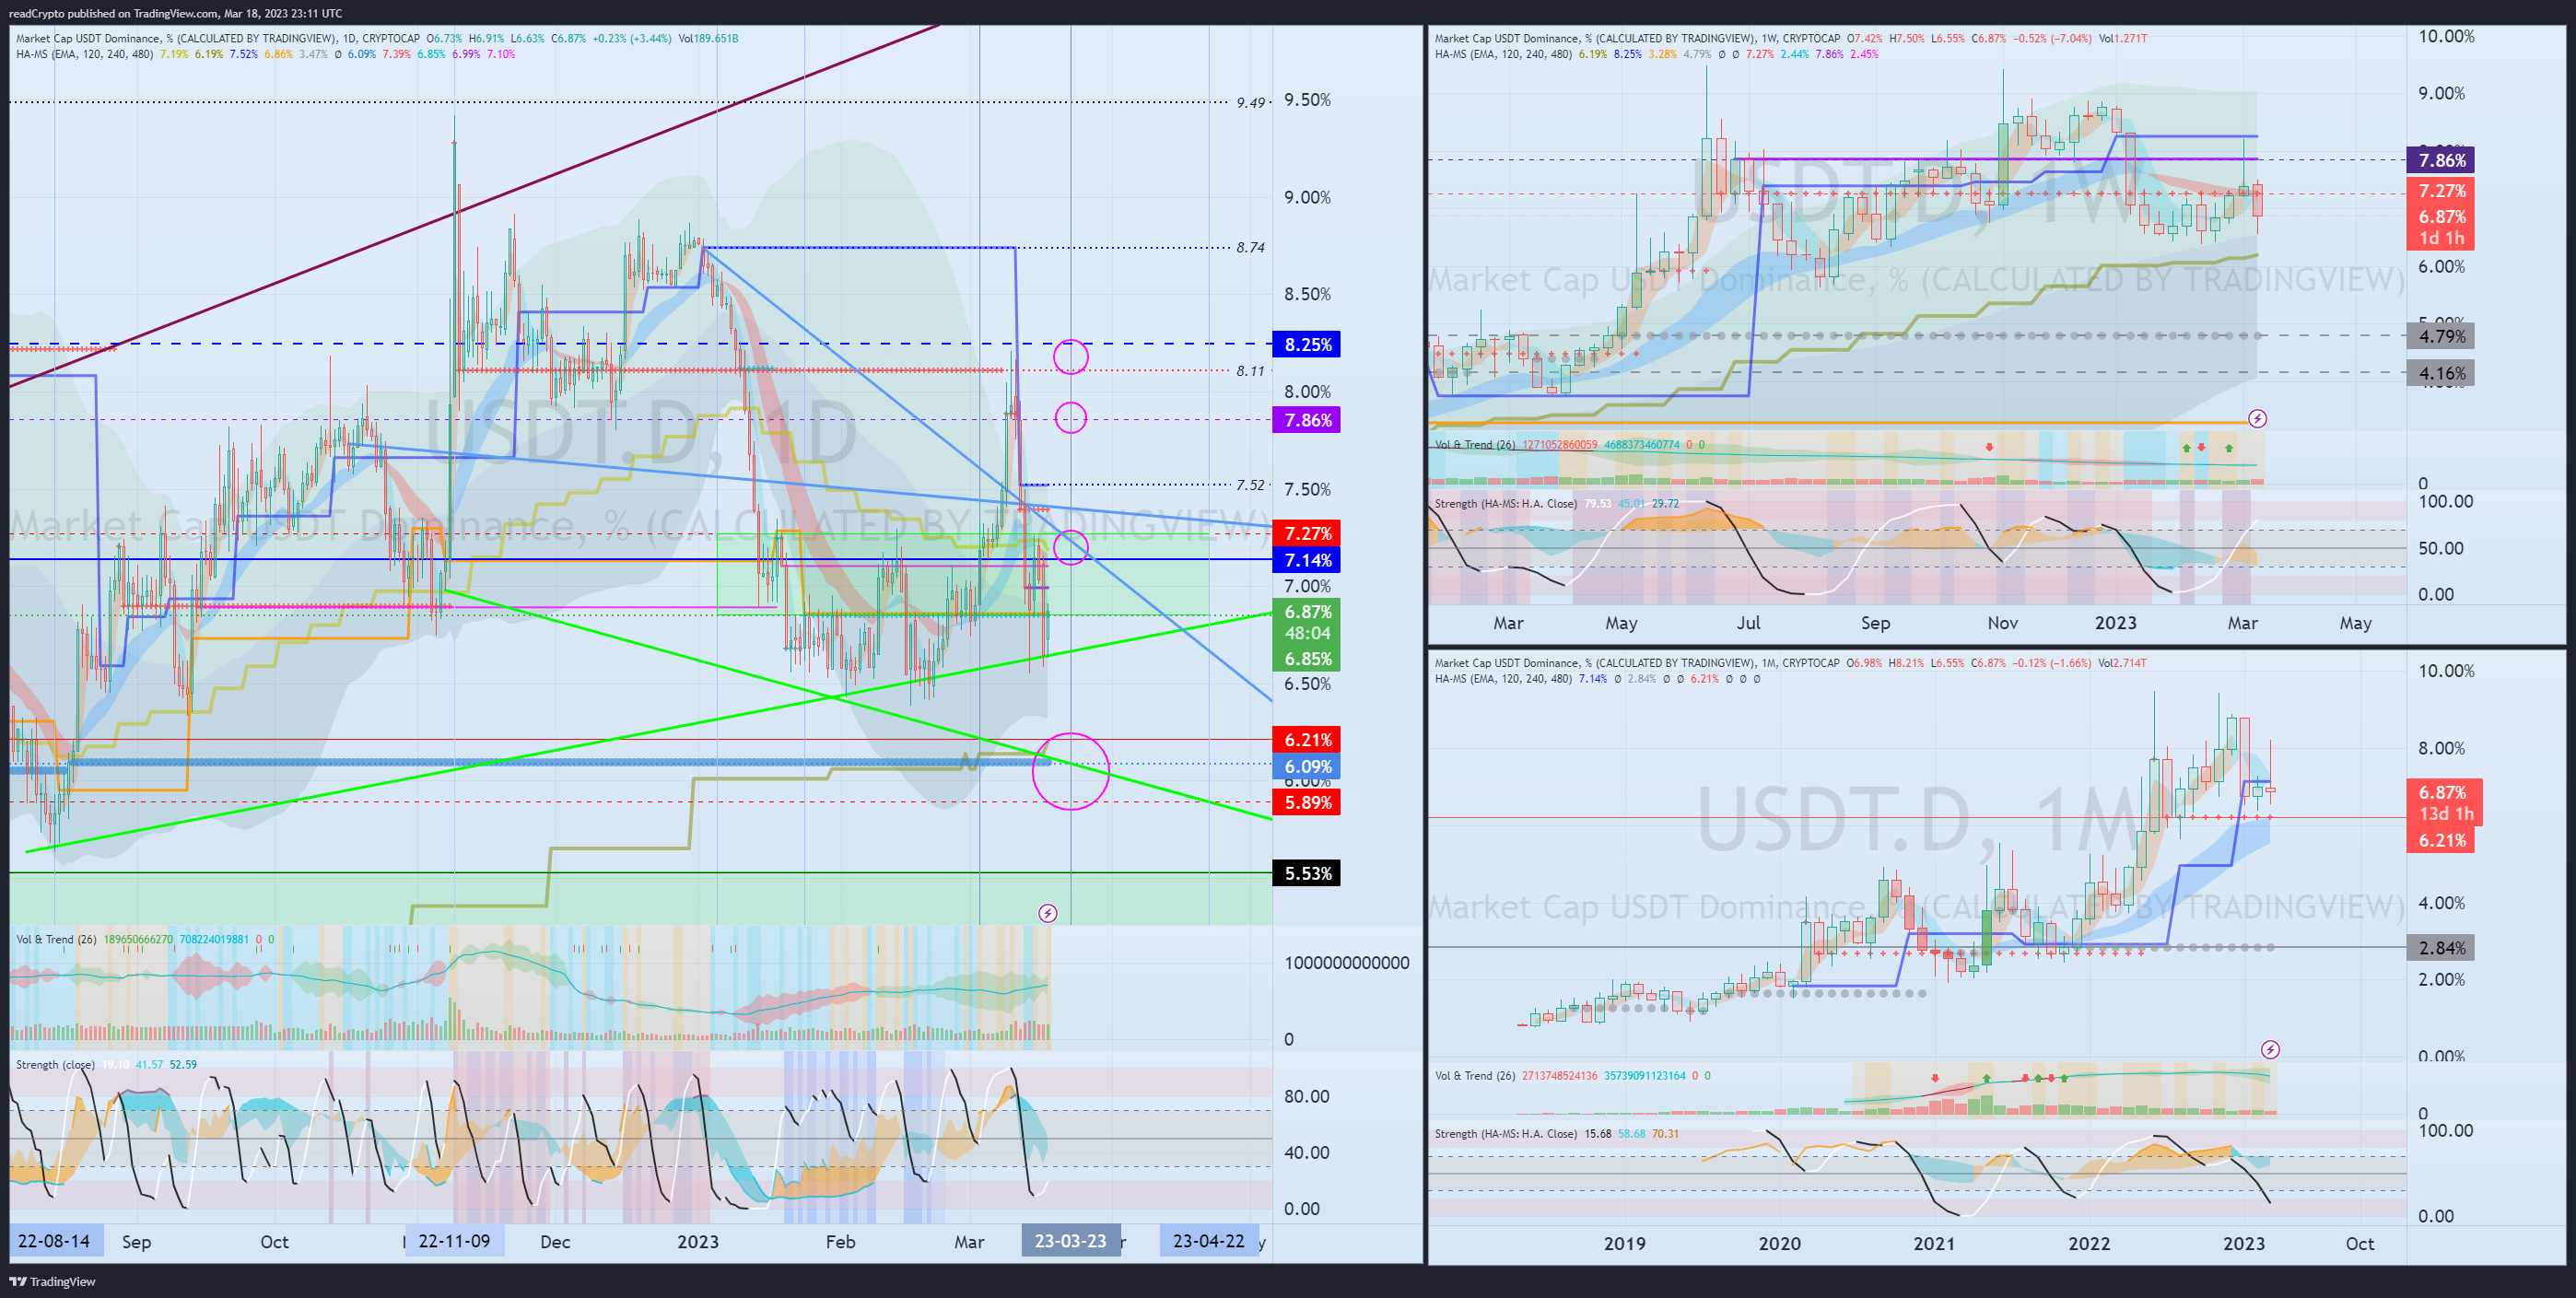Click the Feb label on daily time axis
2576x1298 pixels.
point(840,1241)
